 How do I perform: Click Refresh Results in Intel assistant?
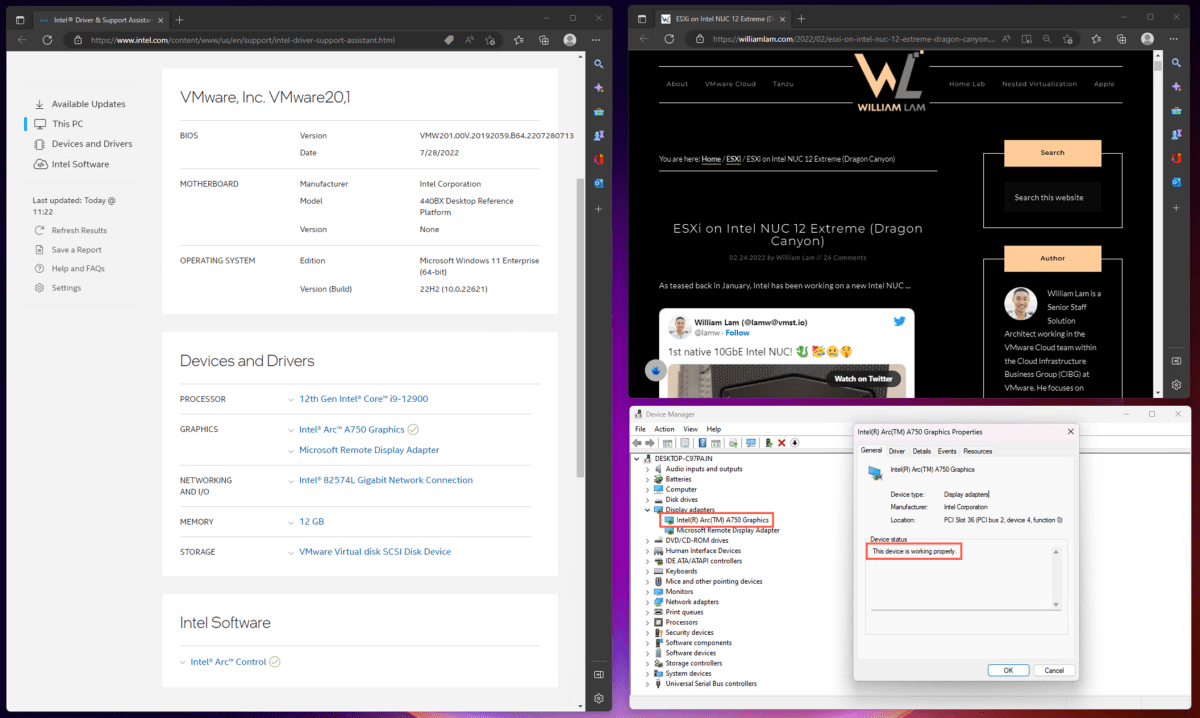point(72,230)
